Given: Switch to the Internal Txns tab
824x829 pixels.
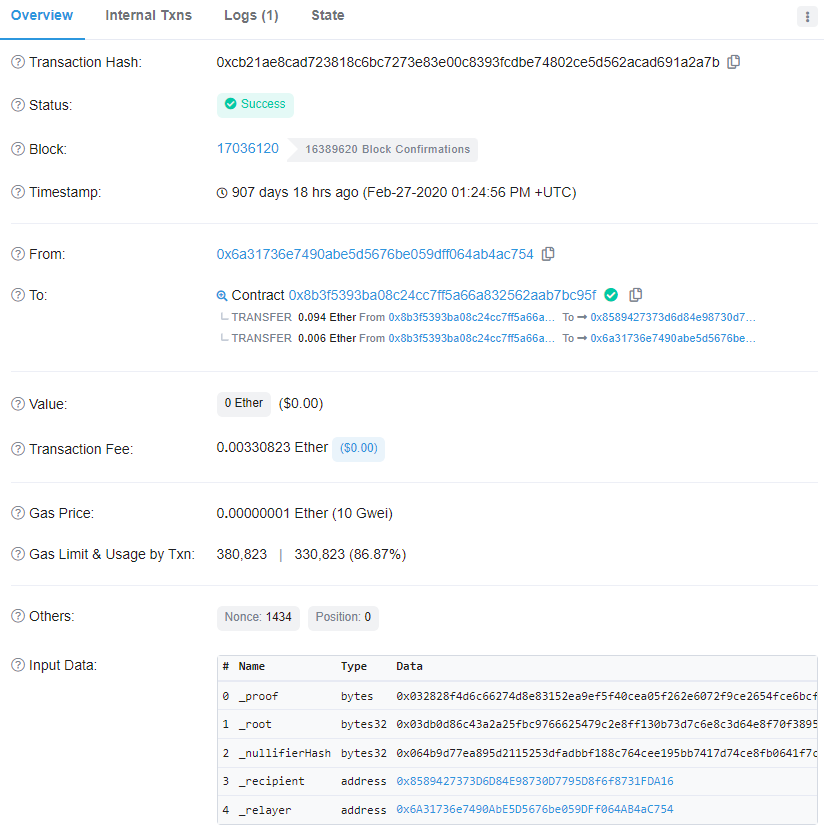Looking at the screenshot, I should pos(148,15).
